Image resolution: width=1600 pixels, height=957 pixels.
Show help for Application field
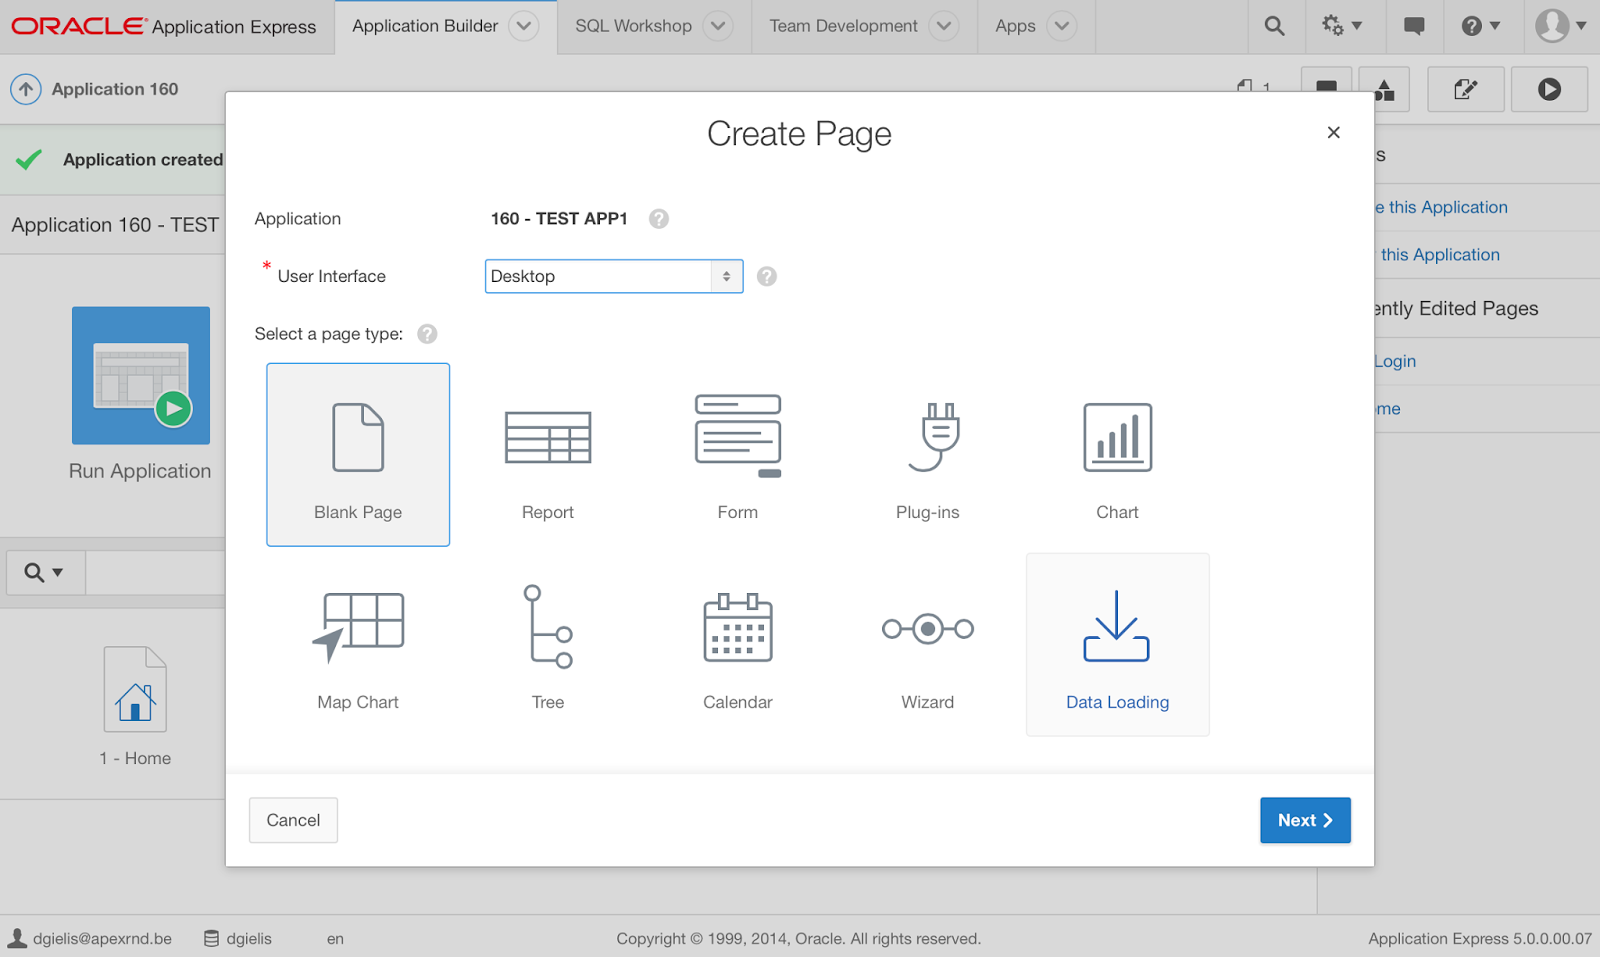pos(659,219)
